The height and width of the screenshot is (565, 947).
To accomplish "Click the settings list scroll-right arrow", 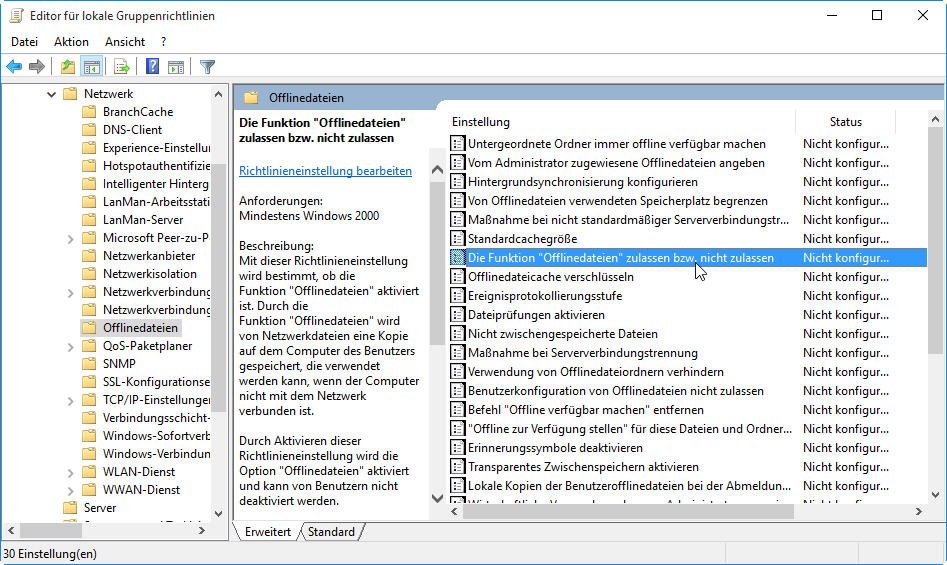I will tap(919, 511).
